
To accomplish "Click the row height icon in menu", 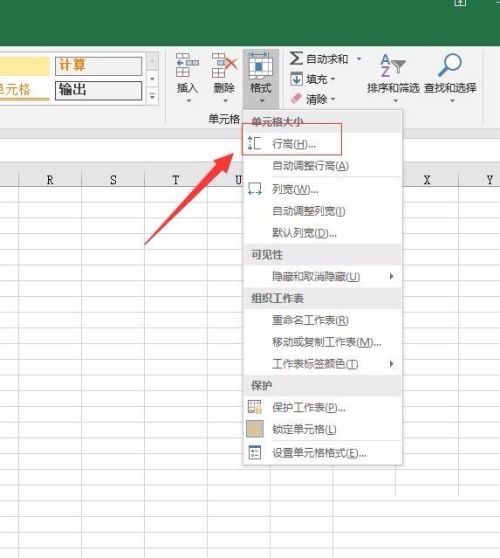I will (x=254, y=143).
